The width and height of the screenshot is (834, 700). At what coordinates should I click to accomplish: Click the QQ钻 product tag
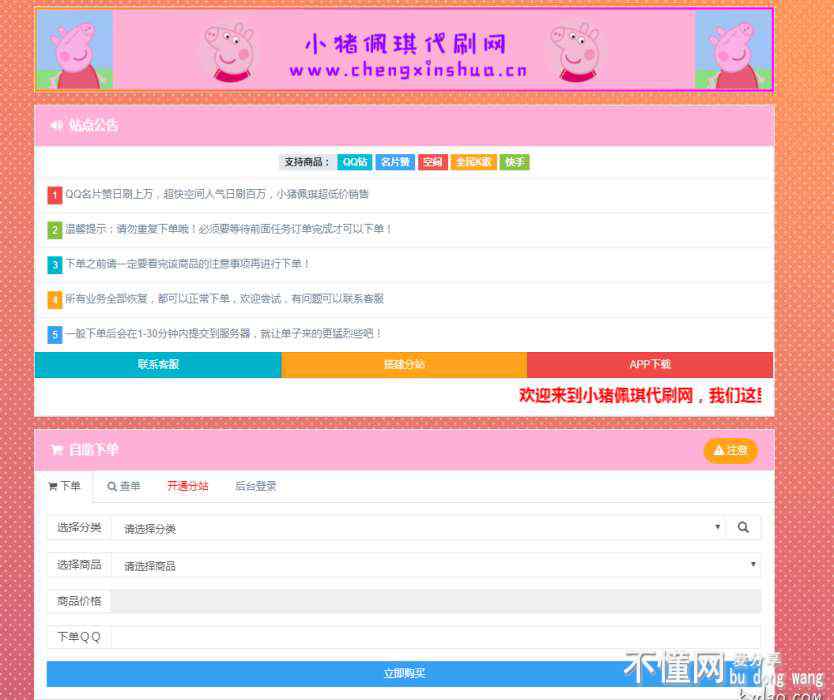pyautogui.click(x=354, y=162)
